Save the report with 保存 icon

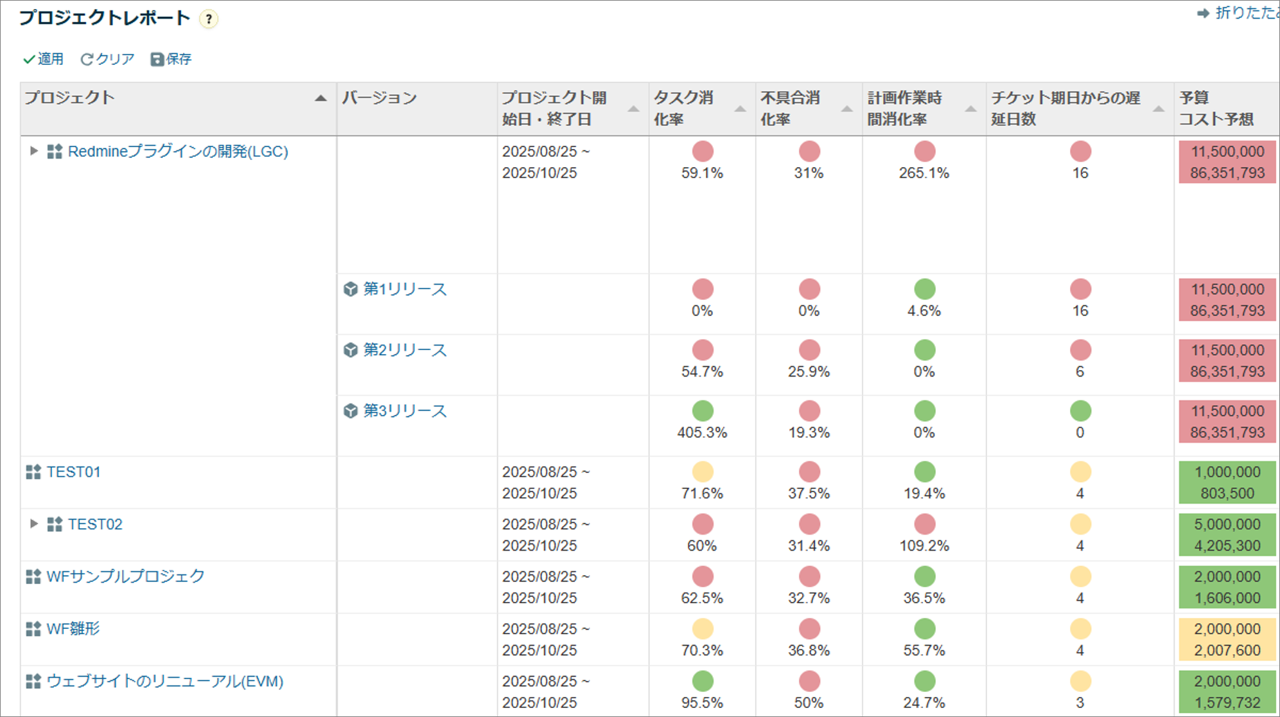click(171, 59)
